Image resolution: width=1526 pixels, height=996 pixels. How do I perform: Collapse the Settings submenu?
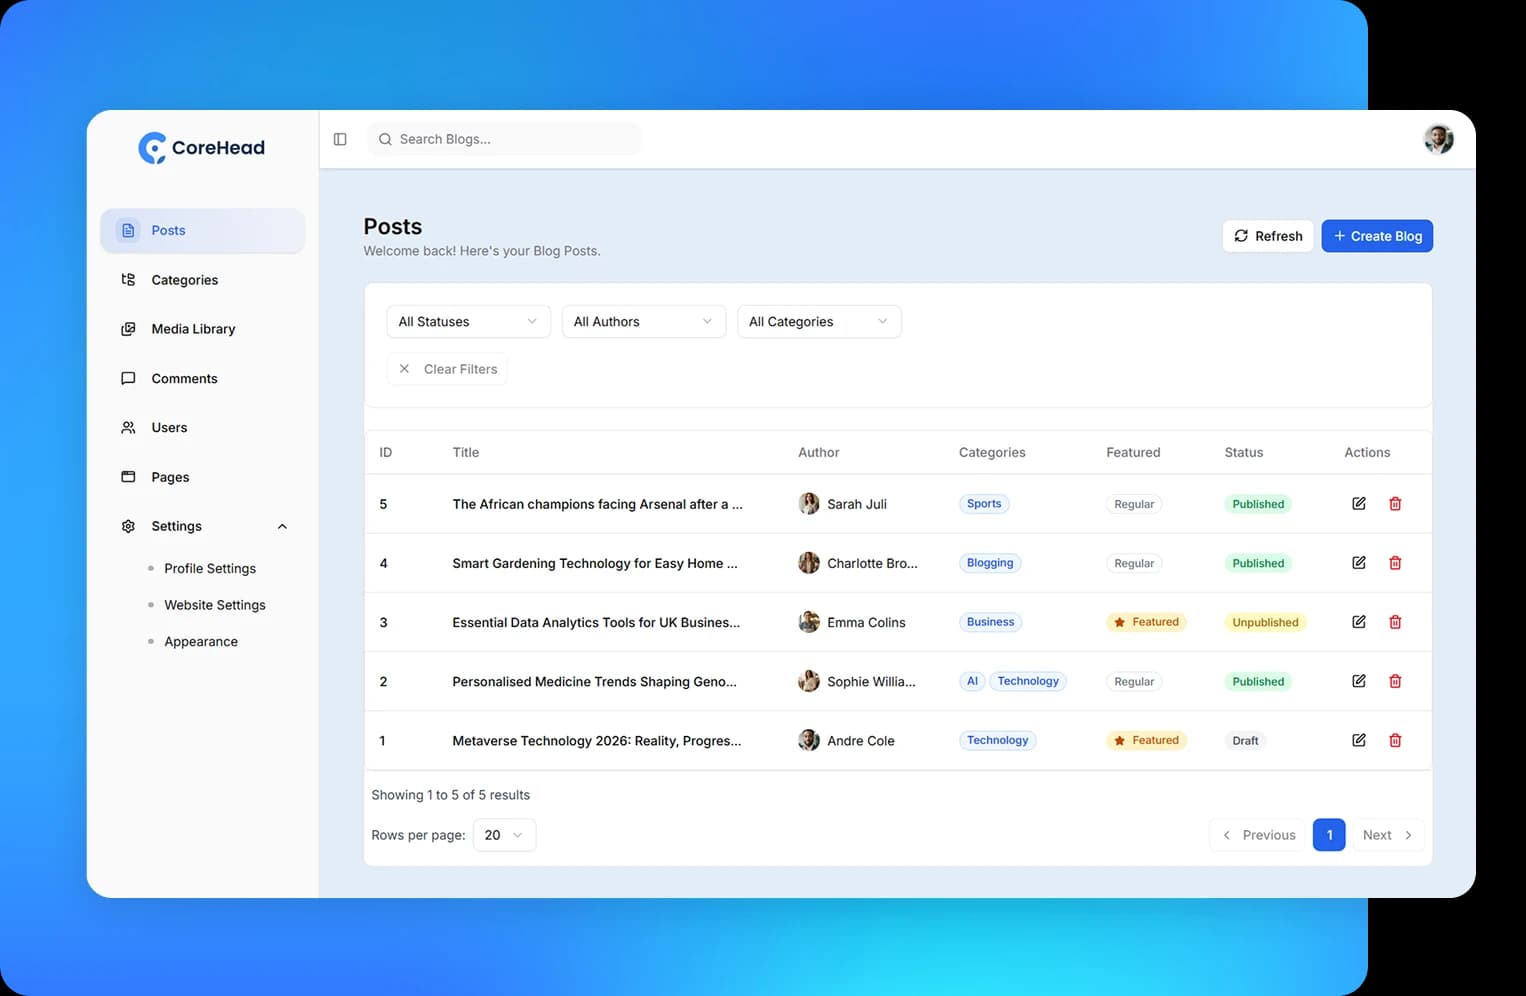[281, 526]
